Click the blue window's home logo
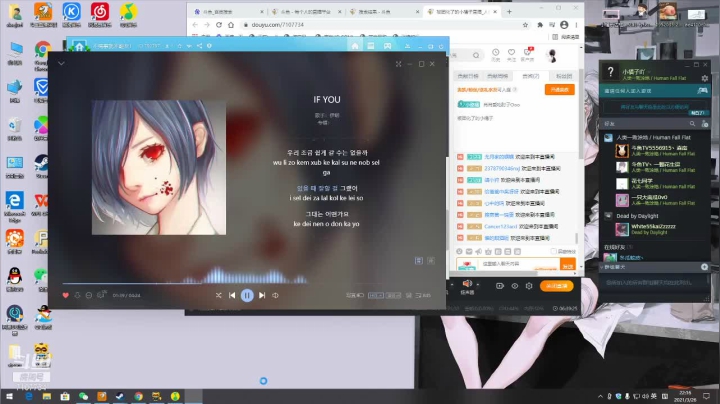The width and height of the screenshot is (720, 404). (79, 46)
